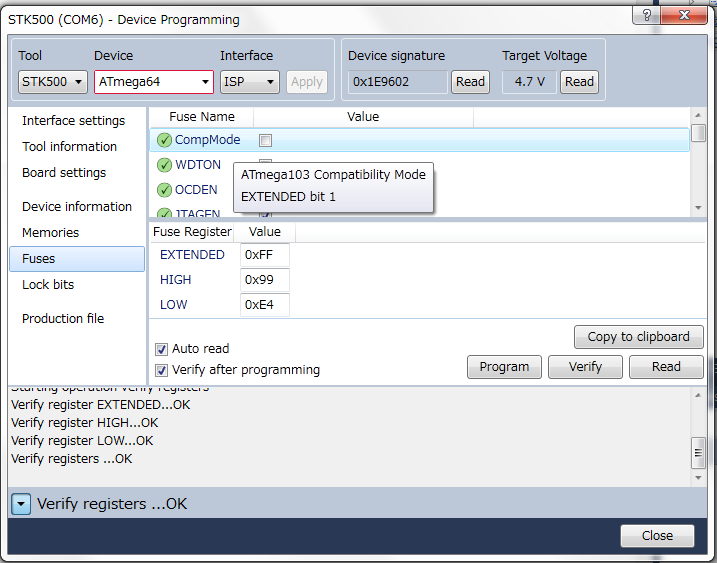This screenshot has width=717, height=563.
Task: Select the WDTON fuse name
Action: (x=198, y=165)
